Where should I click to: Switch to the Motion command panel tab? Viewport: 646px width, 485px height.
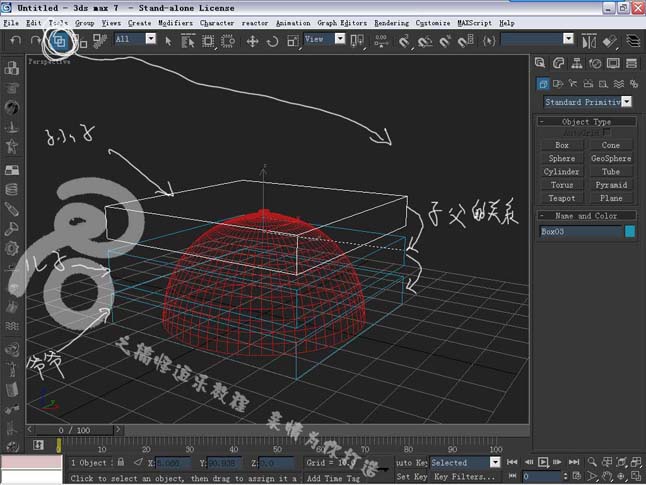[595, 63]
